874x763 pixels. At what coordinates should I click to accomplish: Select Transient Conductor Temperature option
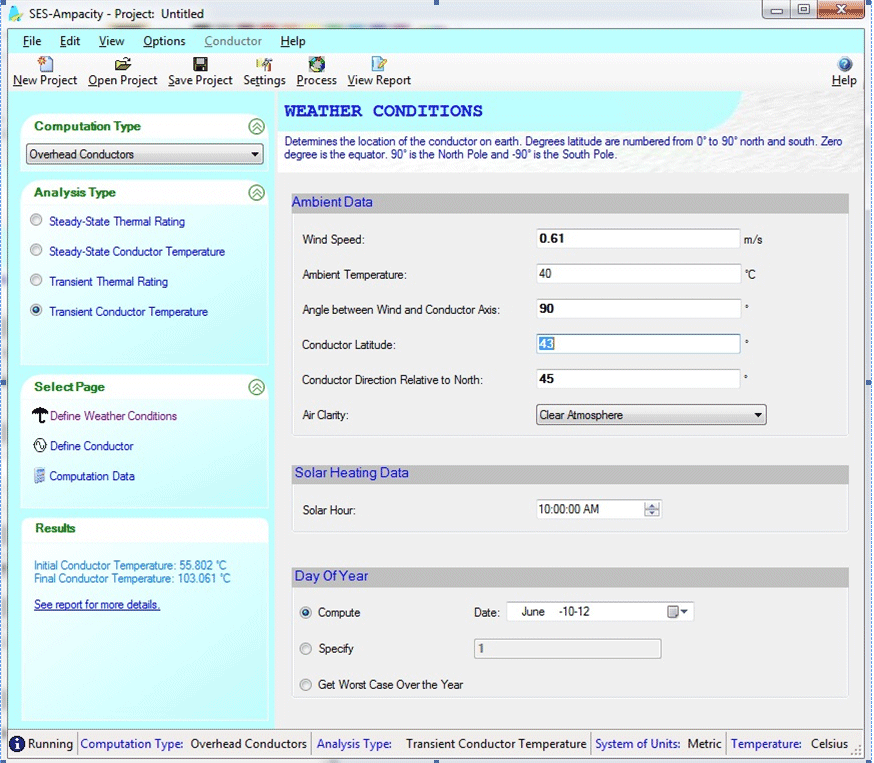coord(36,310)
